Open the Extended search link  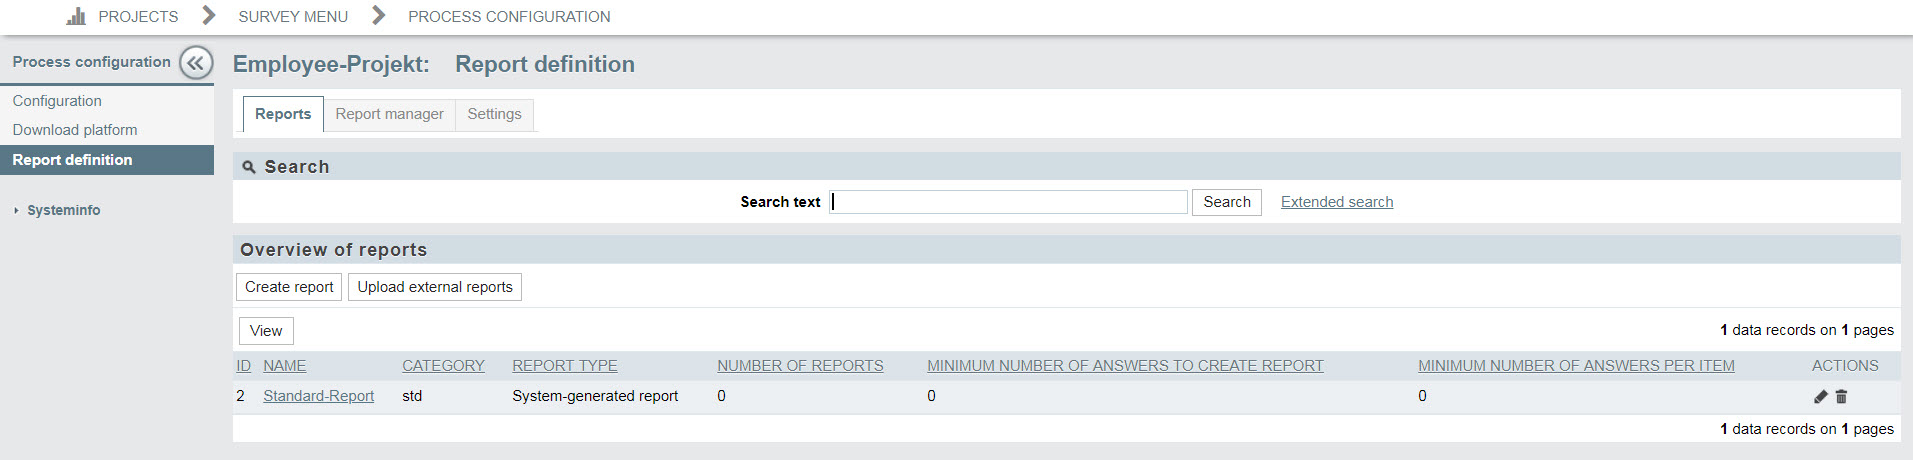1337,202
